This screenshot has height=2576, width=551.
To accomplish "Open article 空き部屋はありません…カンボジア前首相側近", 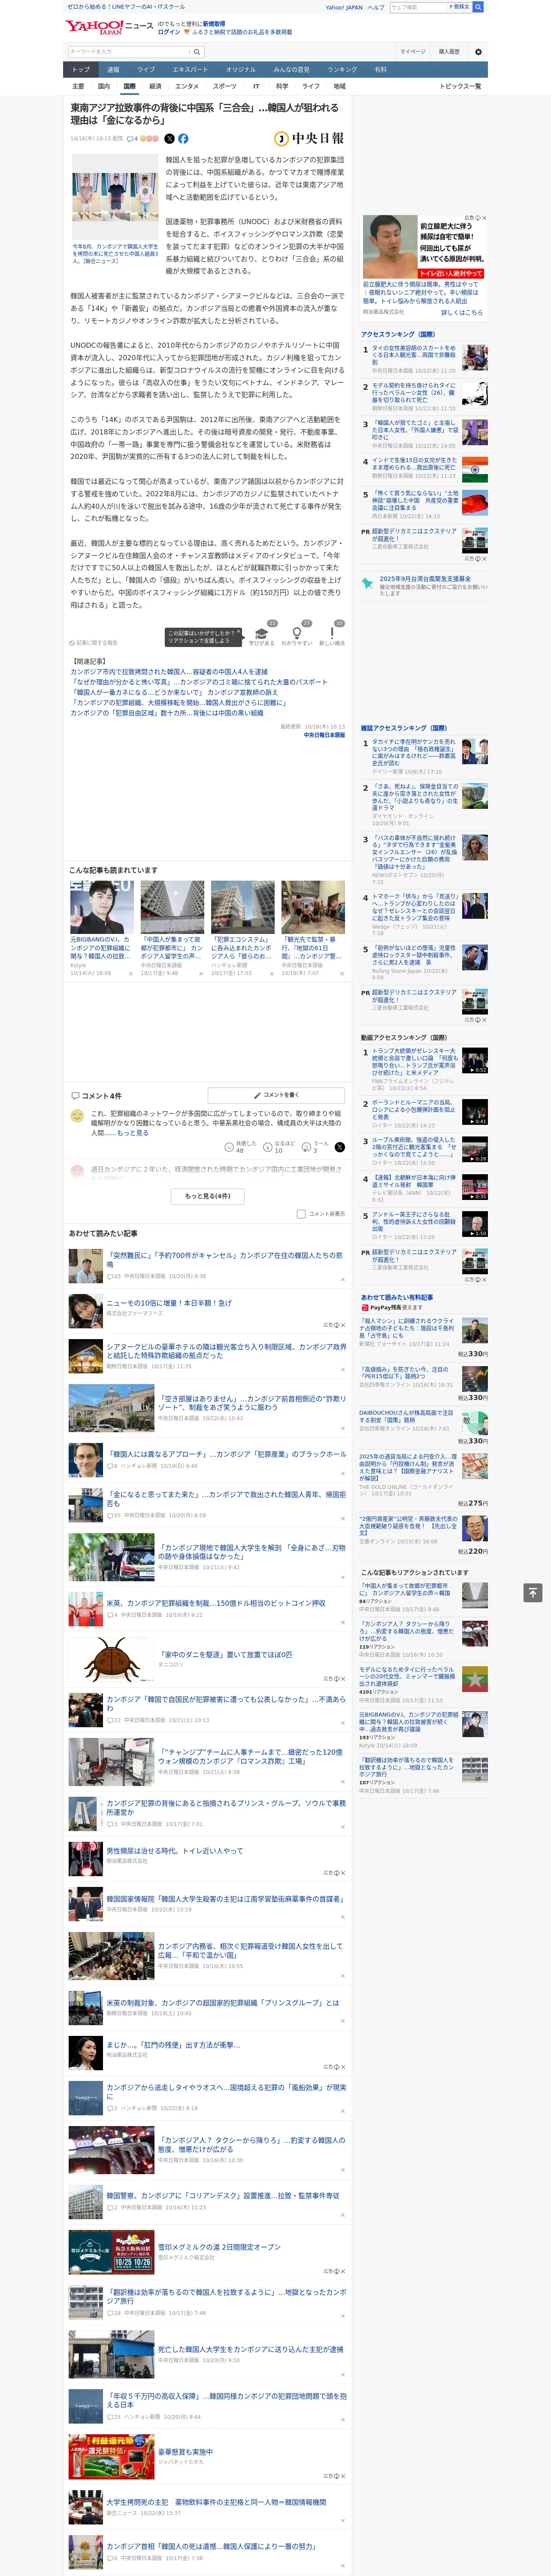I will click(251, 1403).
